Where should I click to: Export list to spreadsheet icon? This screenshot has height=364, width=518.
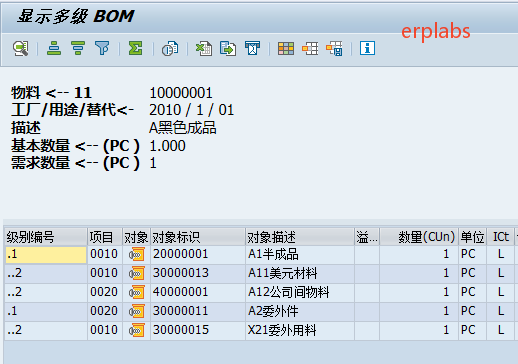coord(204,49)
